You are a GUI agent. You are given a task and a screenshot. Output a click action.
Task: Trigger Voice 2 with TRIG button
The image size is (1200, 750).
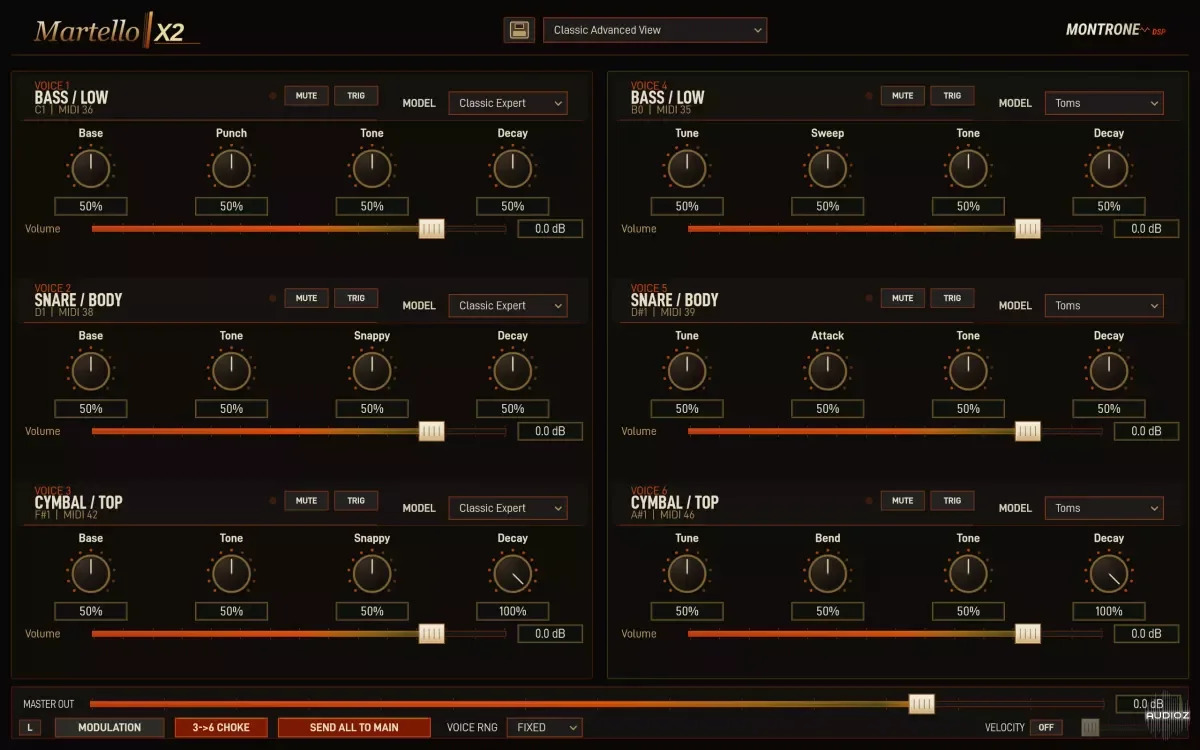coord(356,298)
